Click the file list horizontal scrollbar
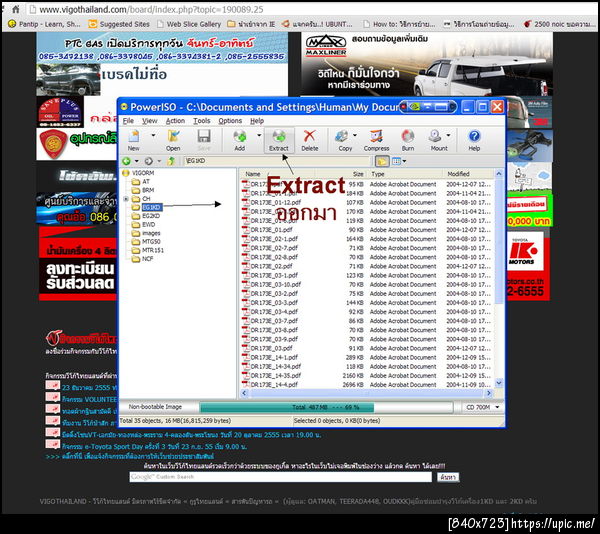Viewport: 600px width, 534px height. coord(367,393)
